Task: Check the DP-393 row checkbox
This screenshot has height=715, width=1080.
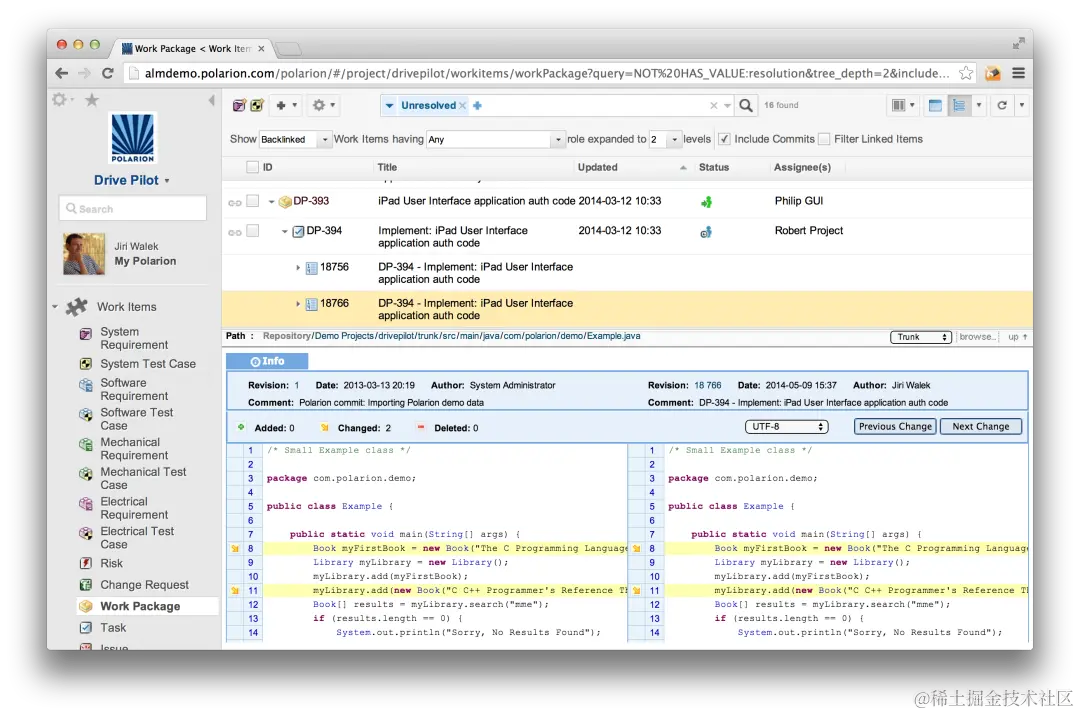Action: [x=253, y=200]
